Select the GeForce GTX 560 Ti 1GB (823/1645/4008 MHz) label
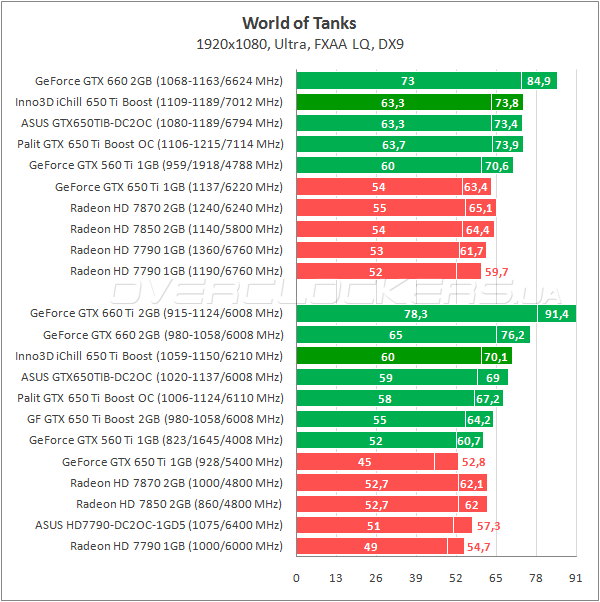The height and width of the screenshot is (602, 600). 156,440
